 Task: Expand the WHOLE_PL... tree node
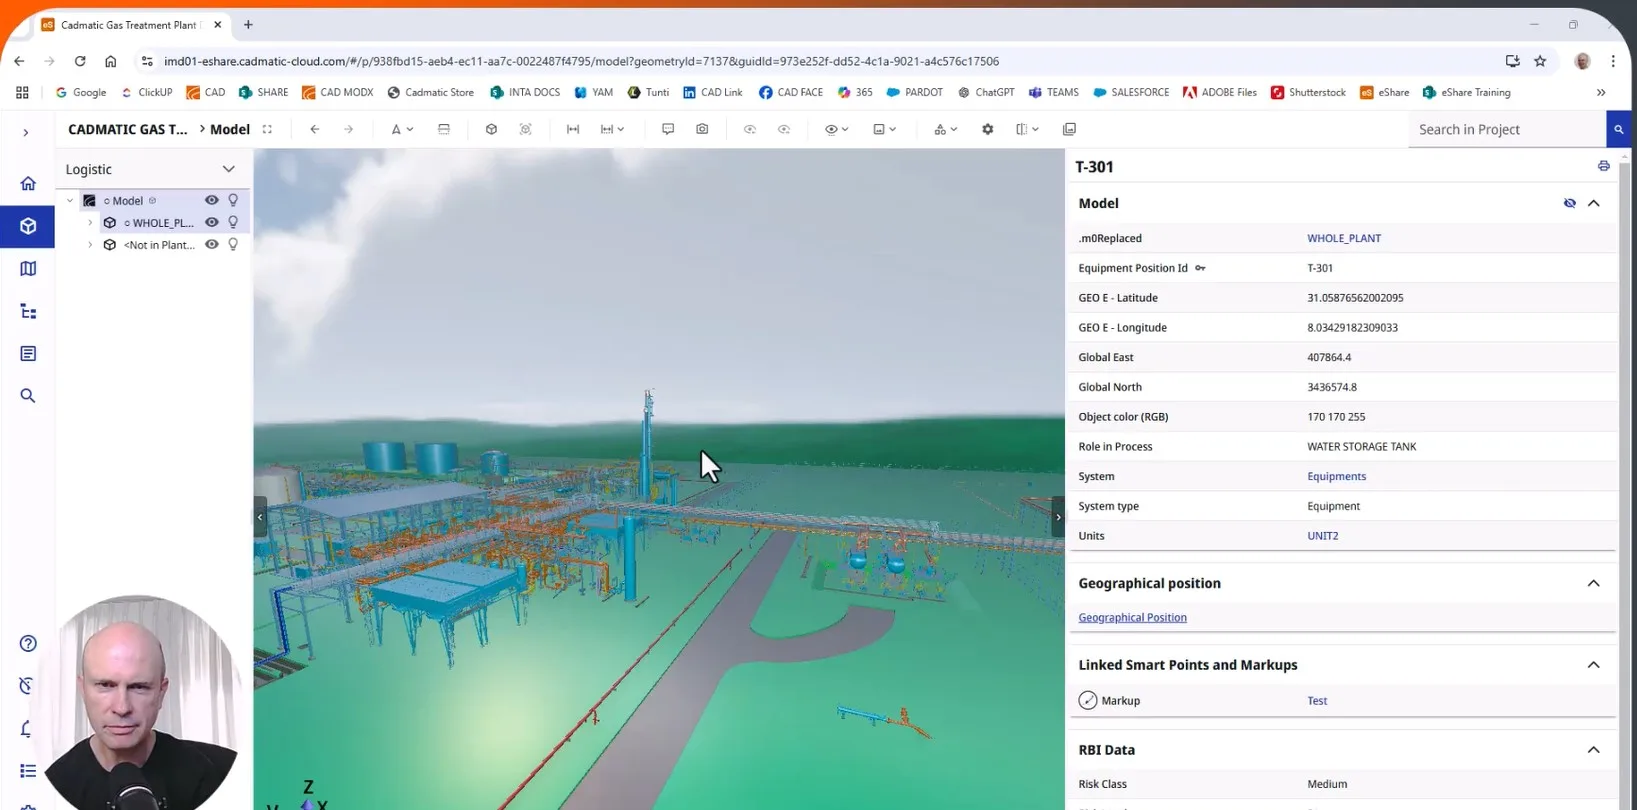(x=90, y=223)
